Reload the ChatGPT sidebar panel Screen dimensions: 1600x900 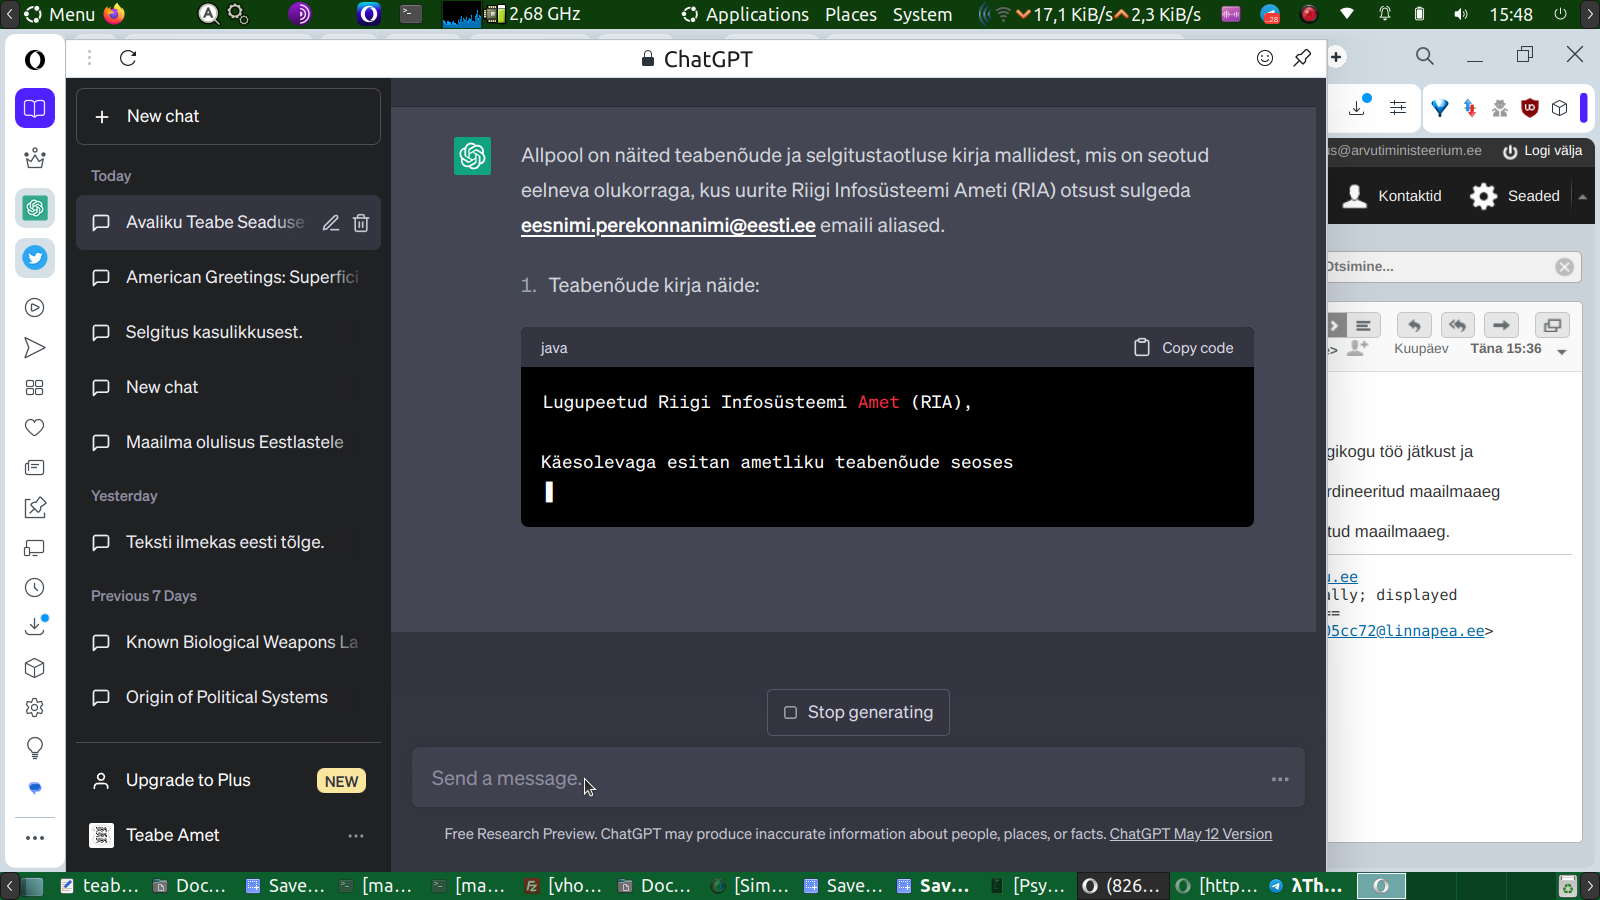pyautogui.click(x=128, y=58)
